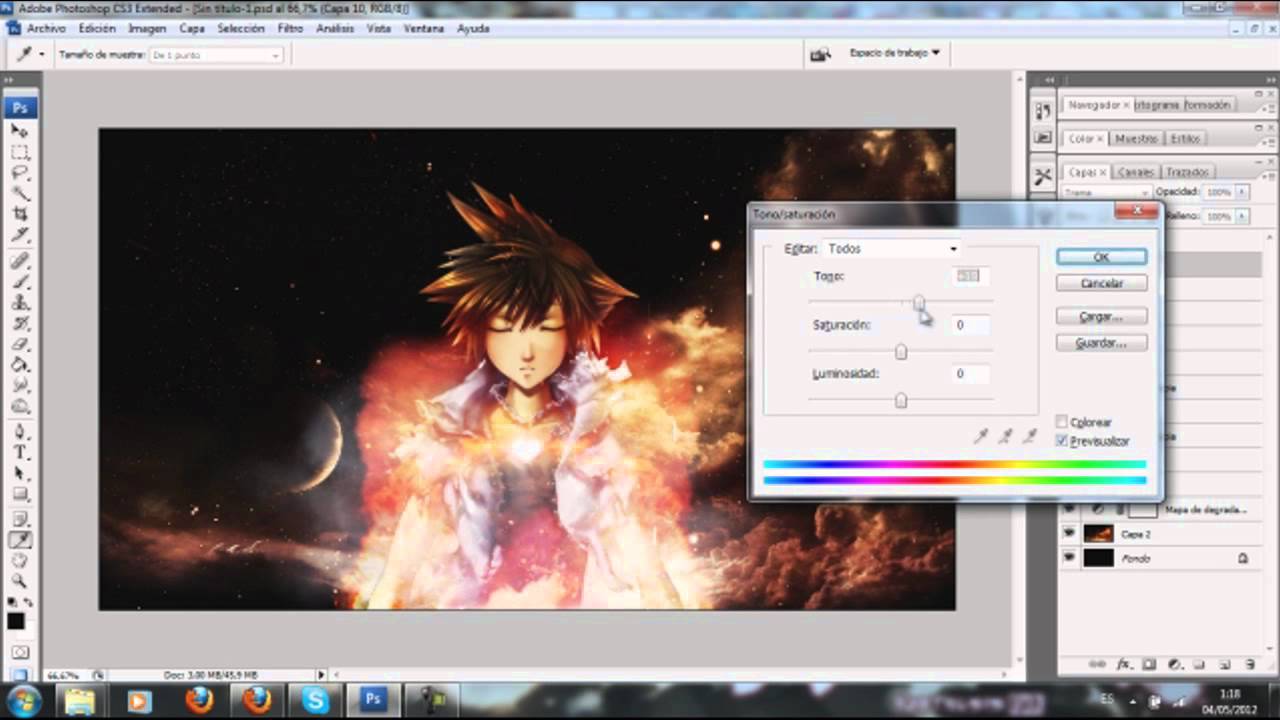Select the Lasso tool
Image resolution: width=1280 pixels, height=720 pixels.
[x=20, y=172]
